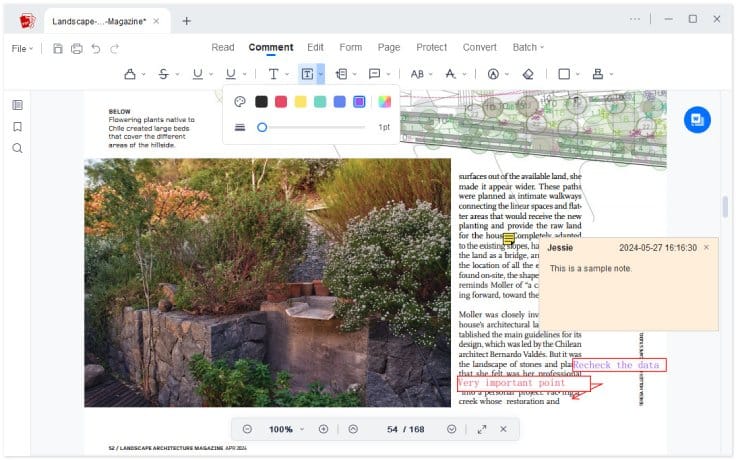Select the eraser tool

pos(528,74)
